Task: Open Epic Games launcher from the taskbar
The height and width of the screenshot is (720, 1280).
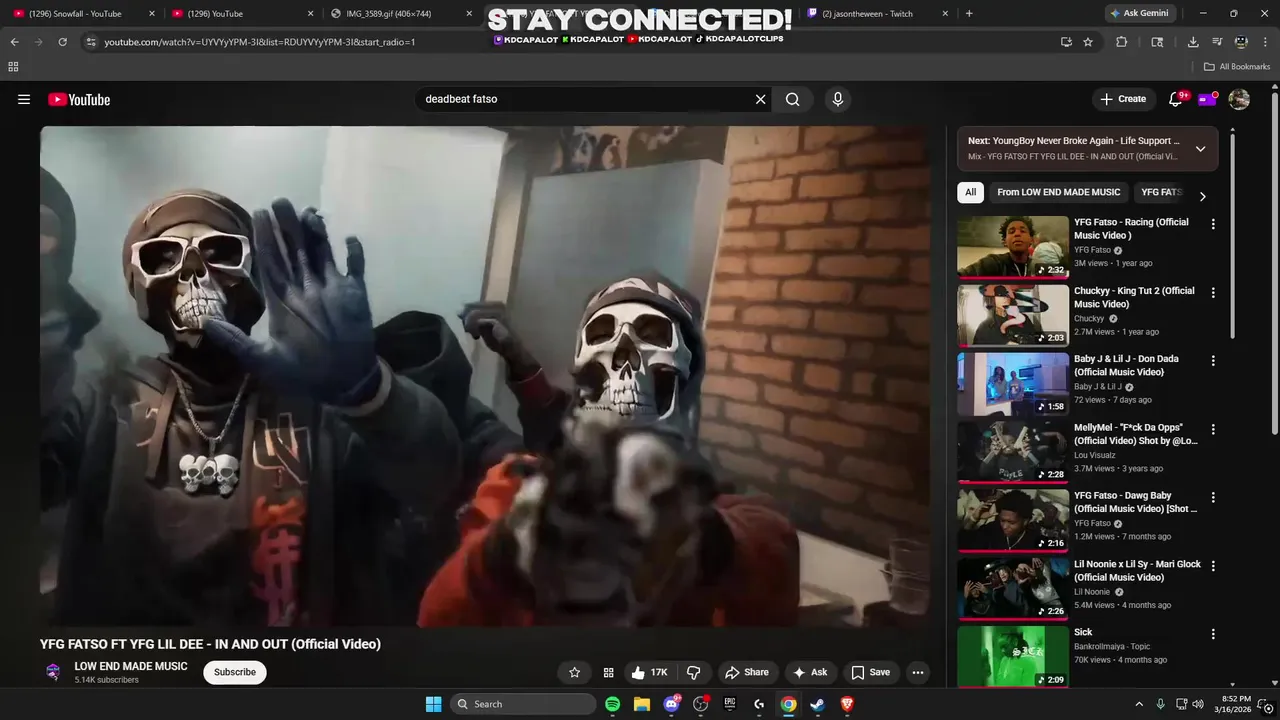Action: [730, 704]
